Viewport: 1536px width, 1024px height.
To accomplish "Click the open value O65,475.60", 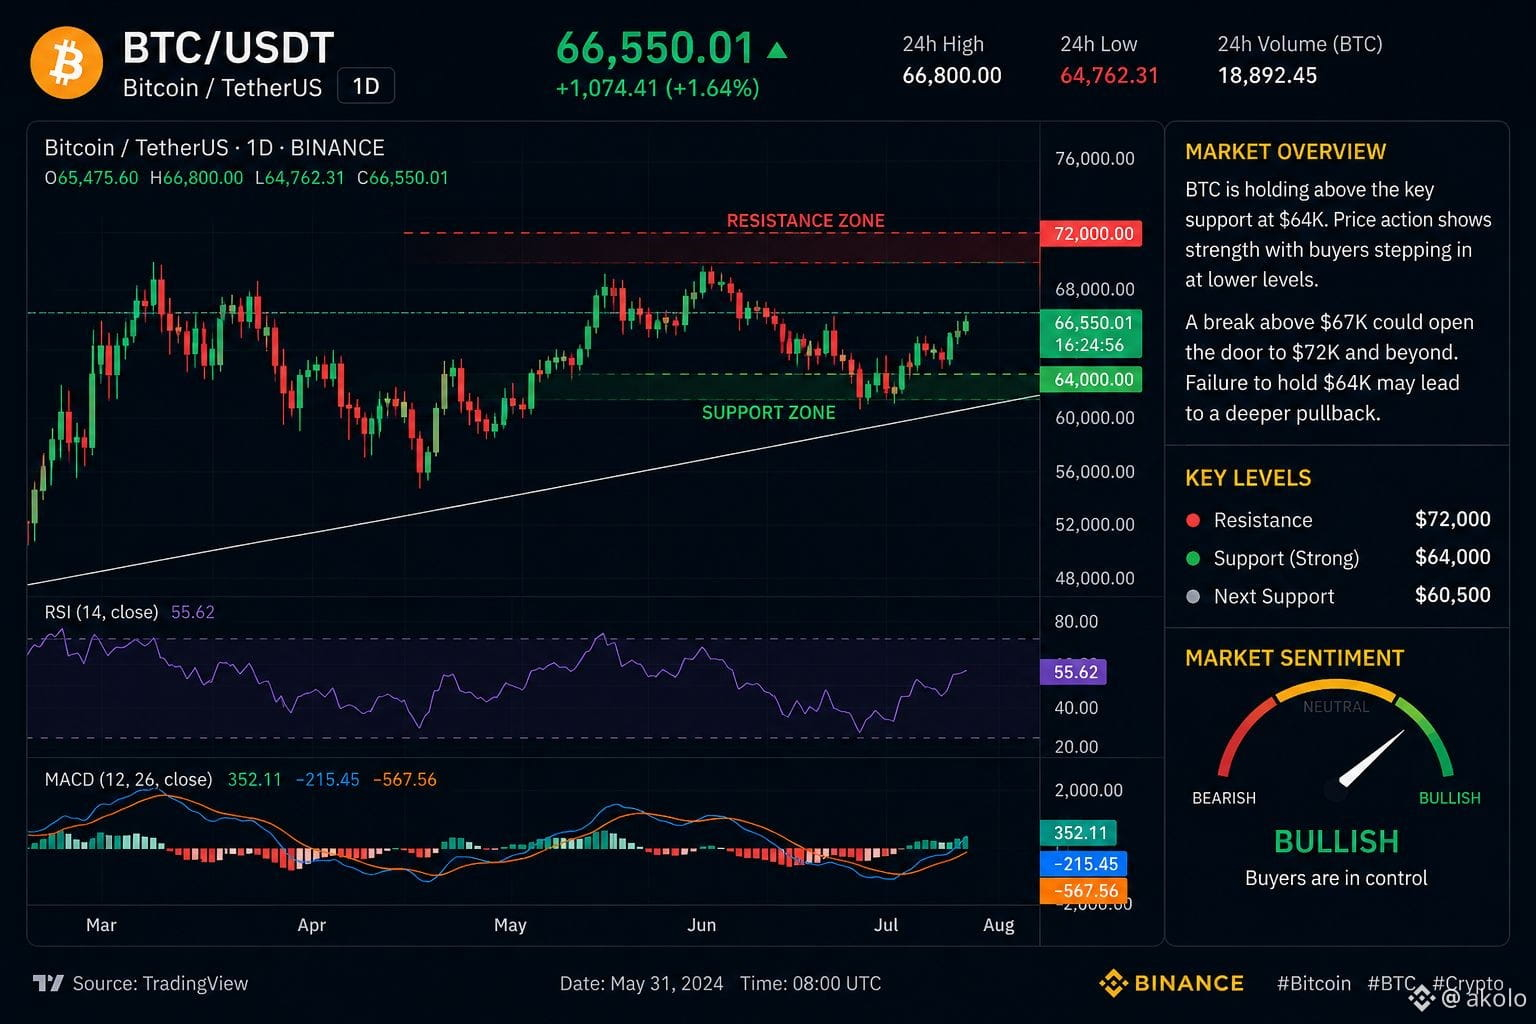I will (x=91, y=178).
